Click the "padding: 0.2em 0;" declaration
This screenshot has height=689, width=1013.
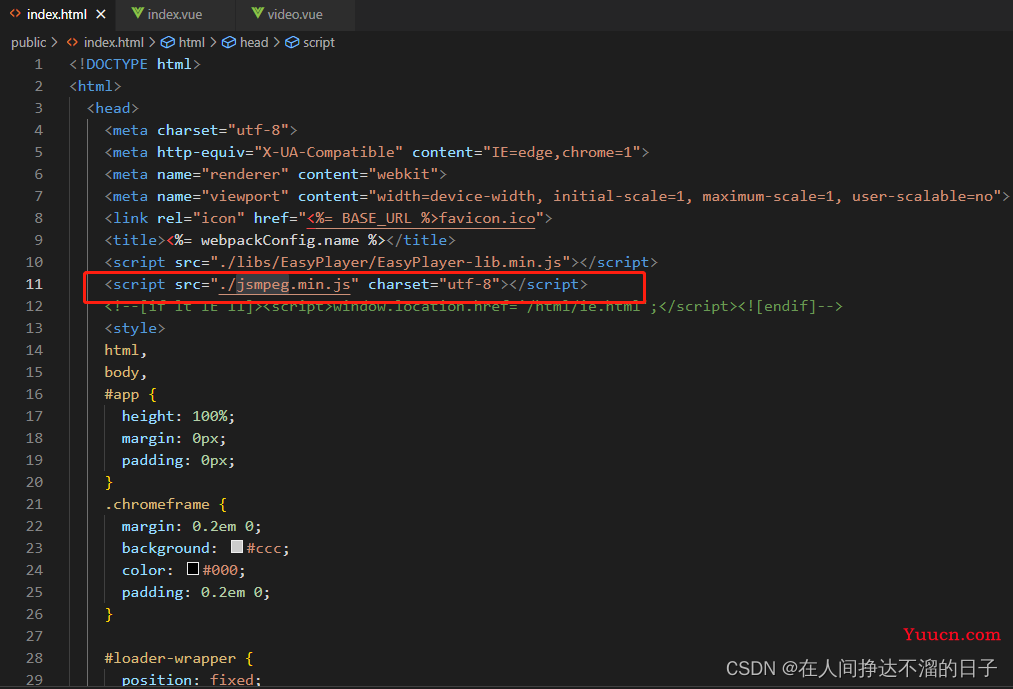point(196,592)
